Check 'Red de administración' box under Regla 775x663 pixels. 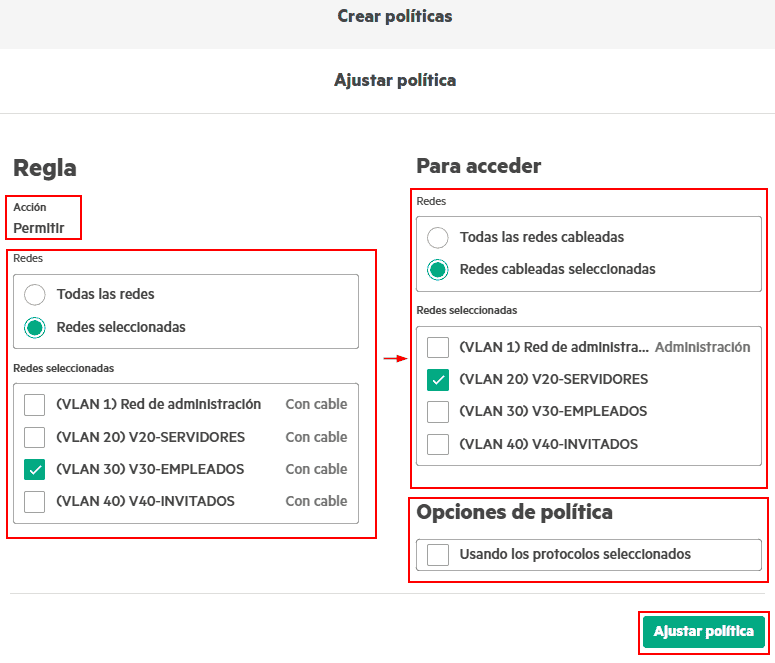[x=35, y=405]
